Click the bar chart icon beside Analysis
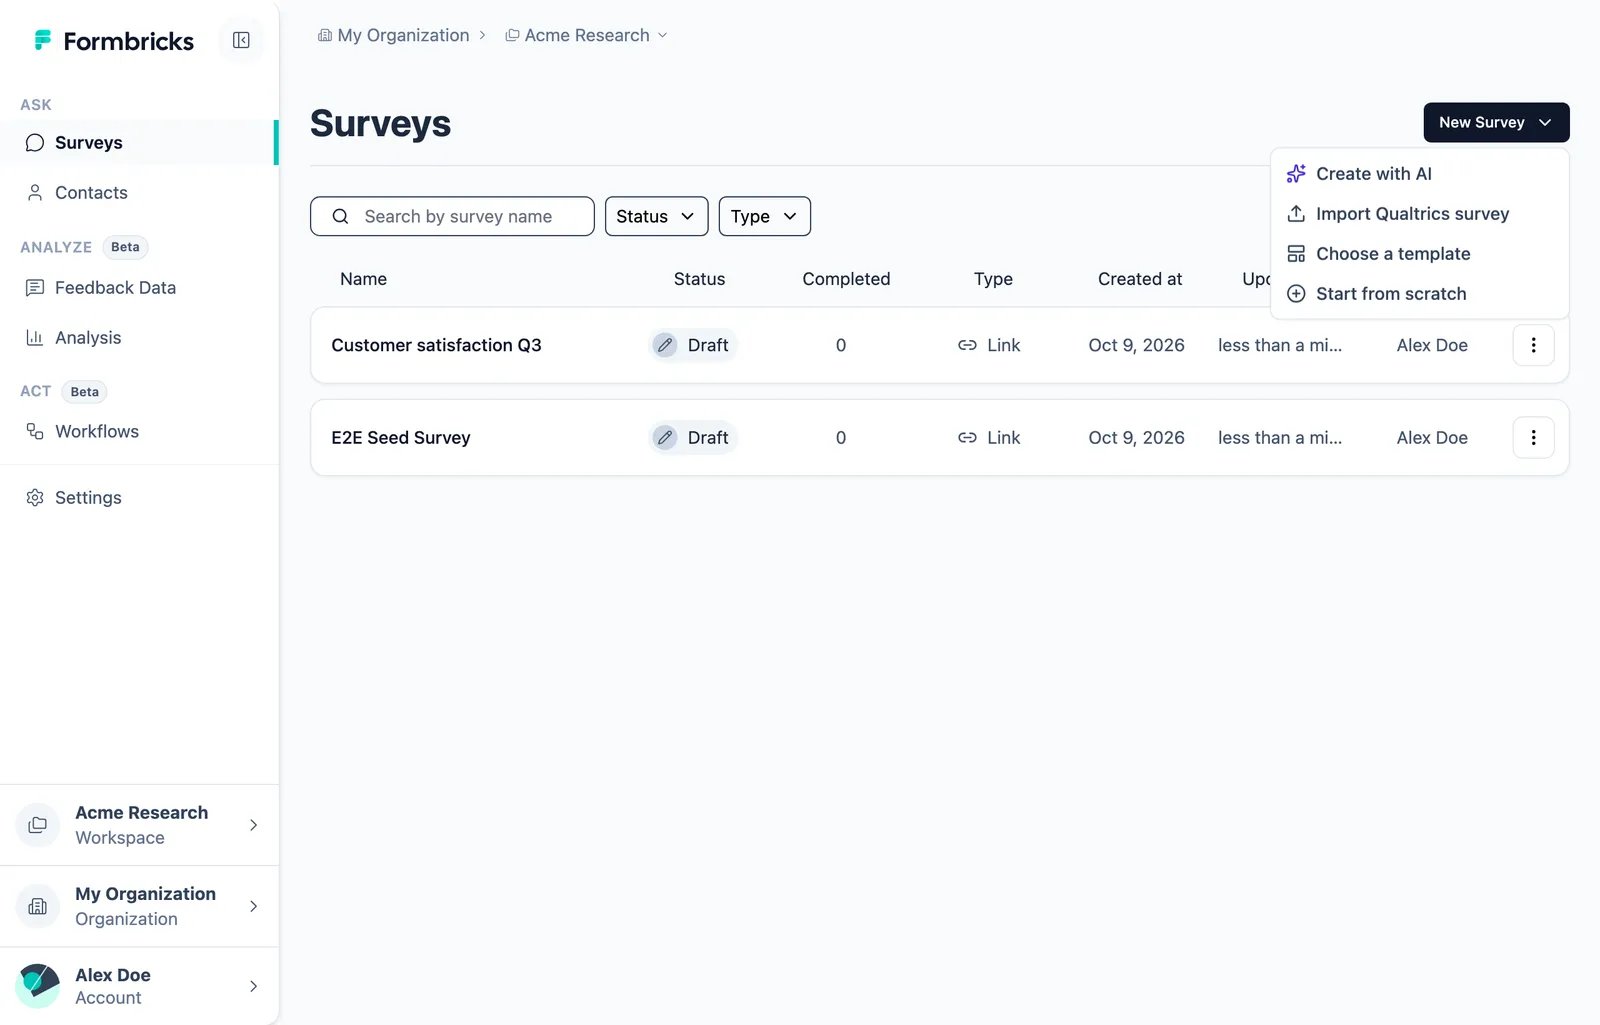The image size is (1600, 1025). point(35,338)
